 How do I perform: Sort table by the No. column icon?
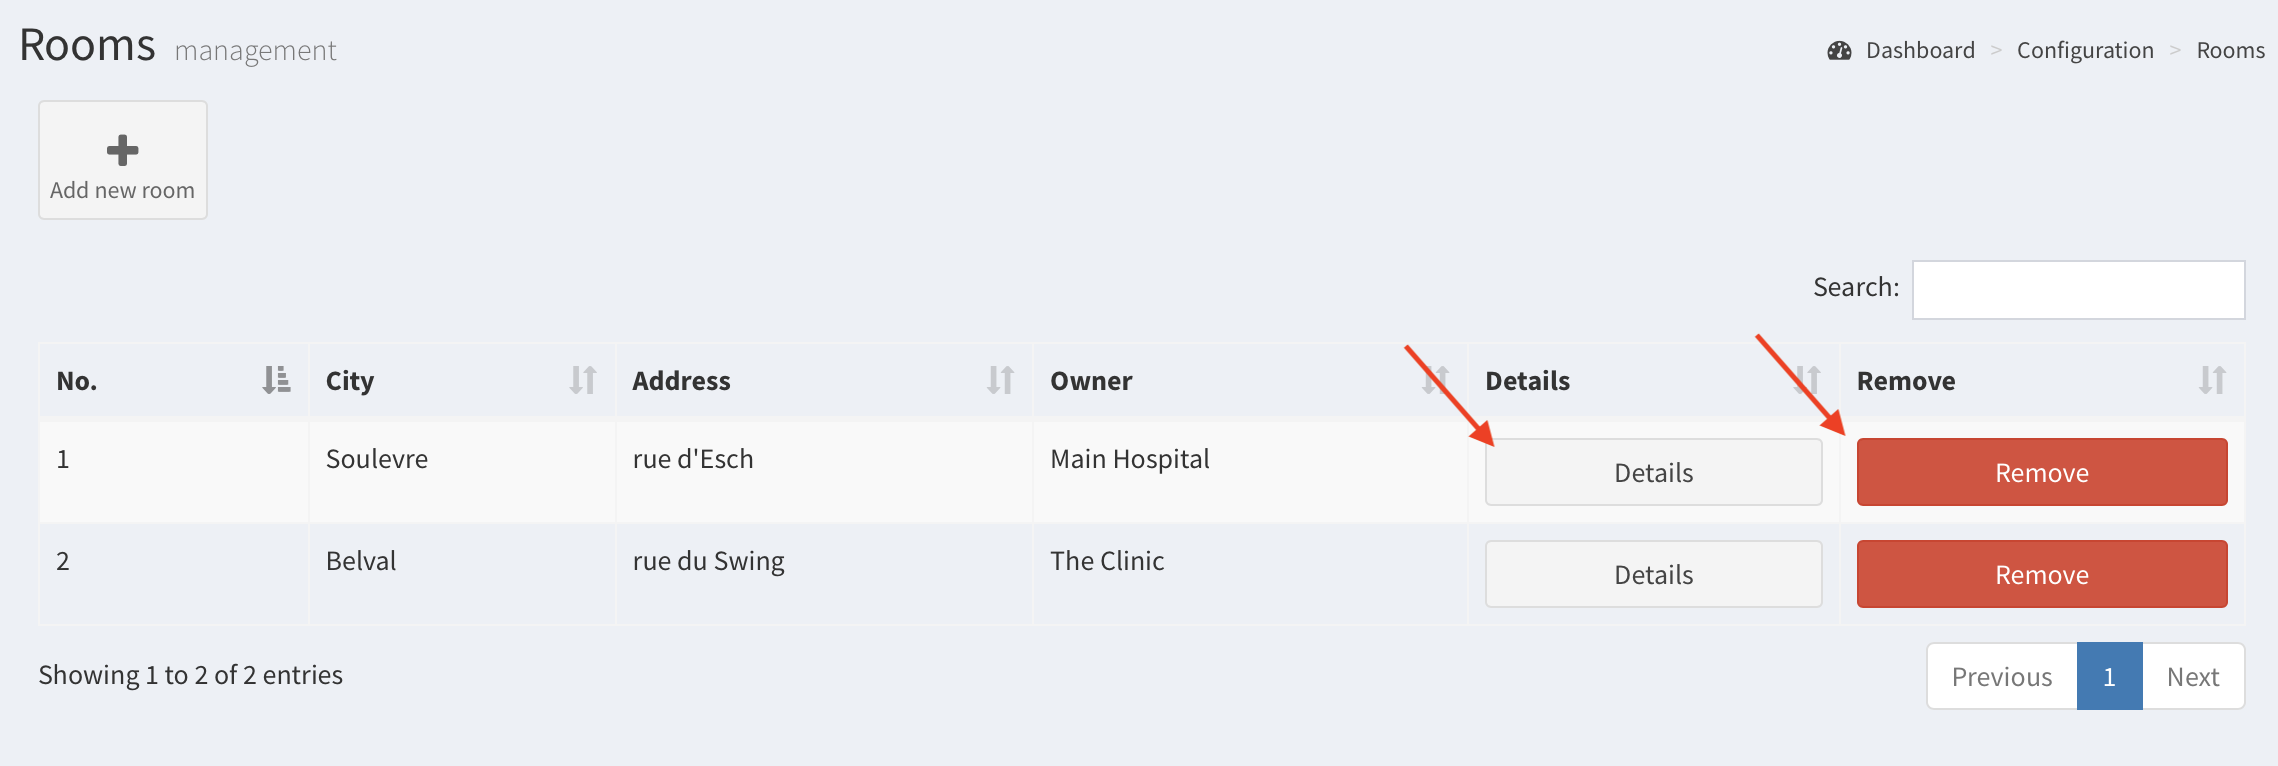click(x=276, y=380)
